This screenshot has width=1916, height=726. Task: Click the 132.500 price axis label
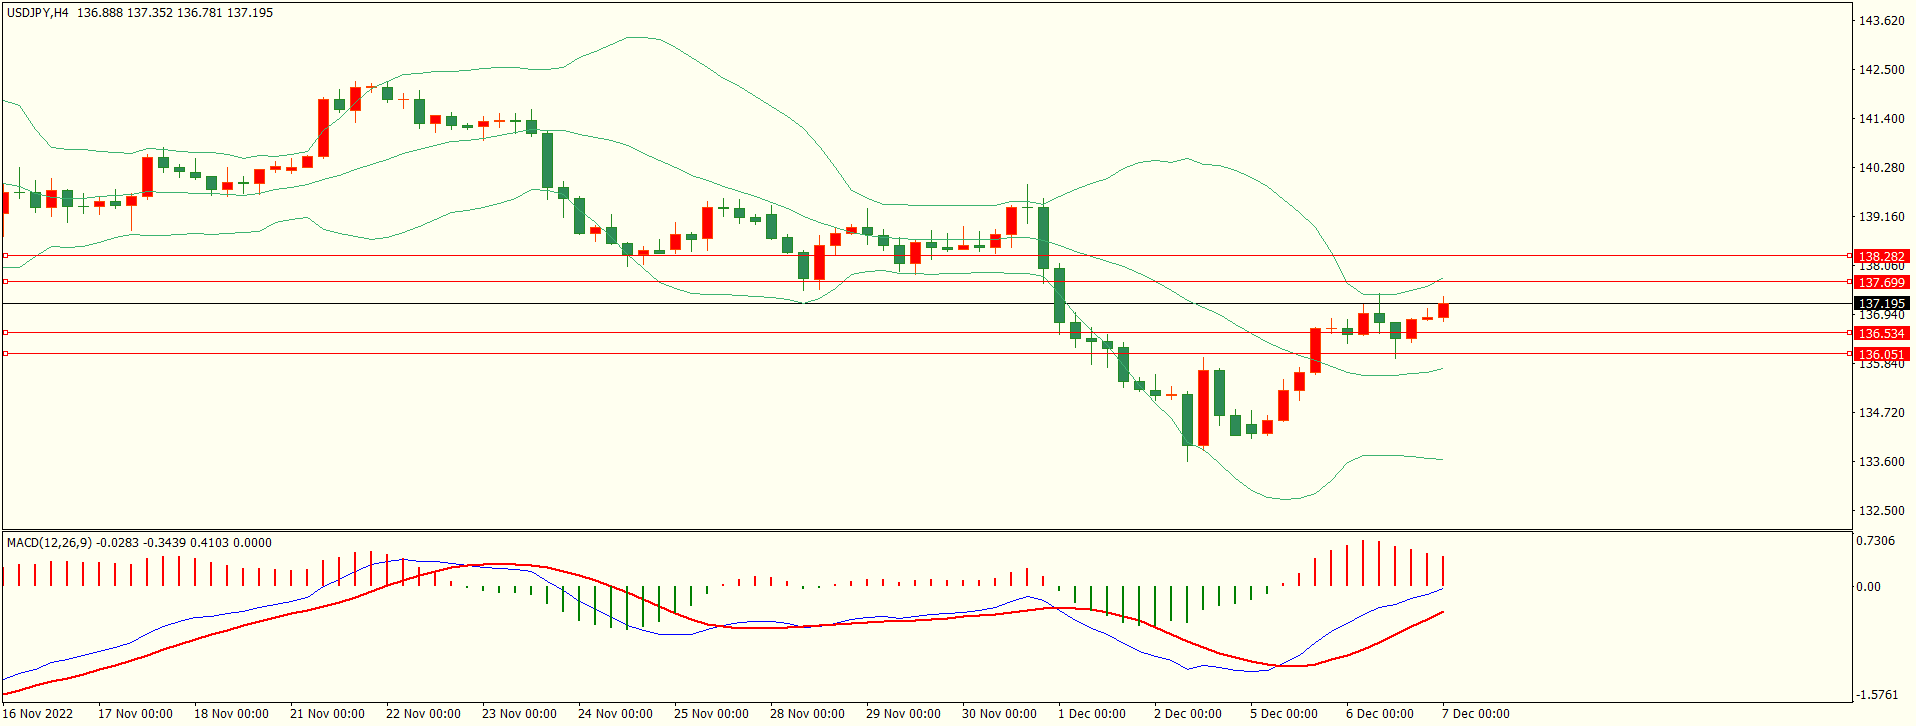click(1881, 511)
